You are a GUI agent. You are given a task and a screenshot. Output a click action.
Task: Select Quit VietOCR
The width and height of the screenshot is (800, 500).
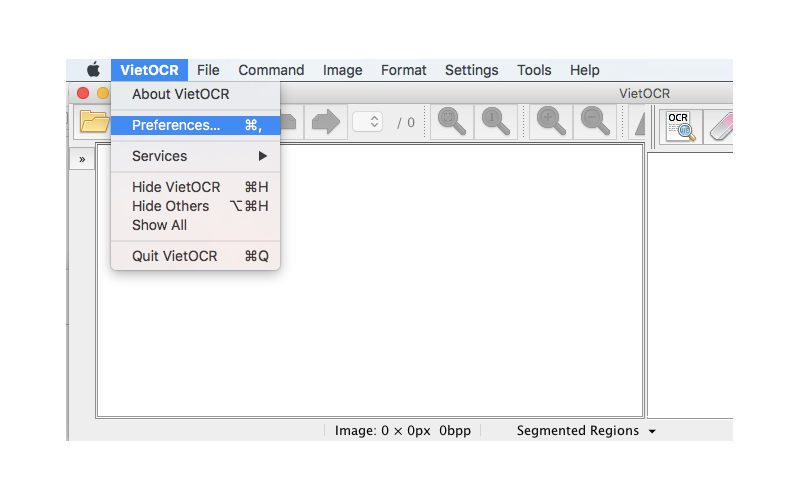[x=195, y=256]
